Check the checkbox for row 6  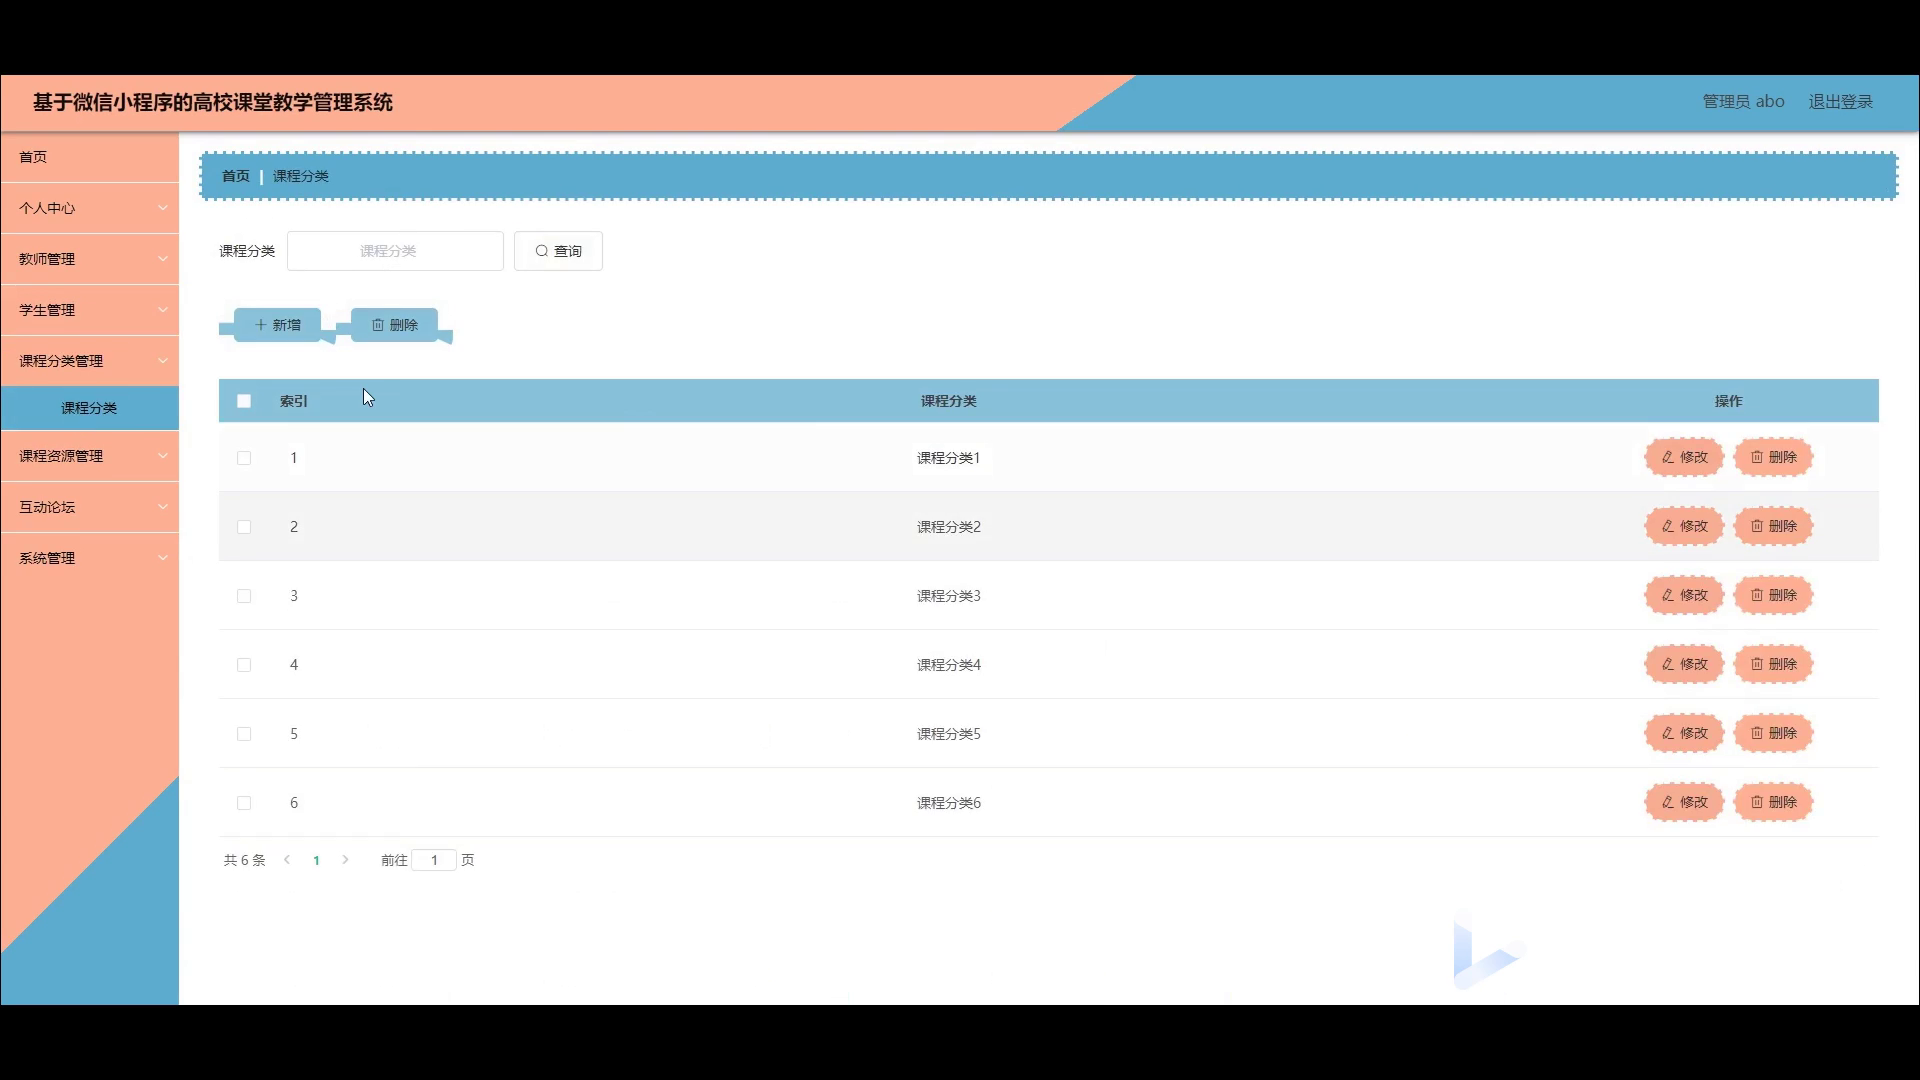pos(244,803)
